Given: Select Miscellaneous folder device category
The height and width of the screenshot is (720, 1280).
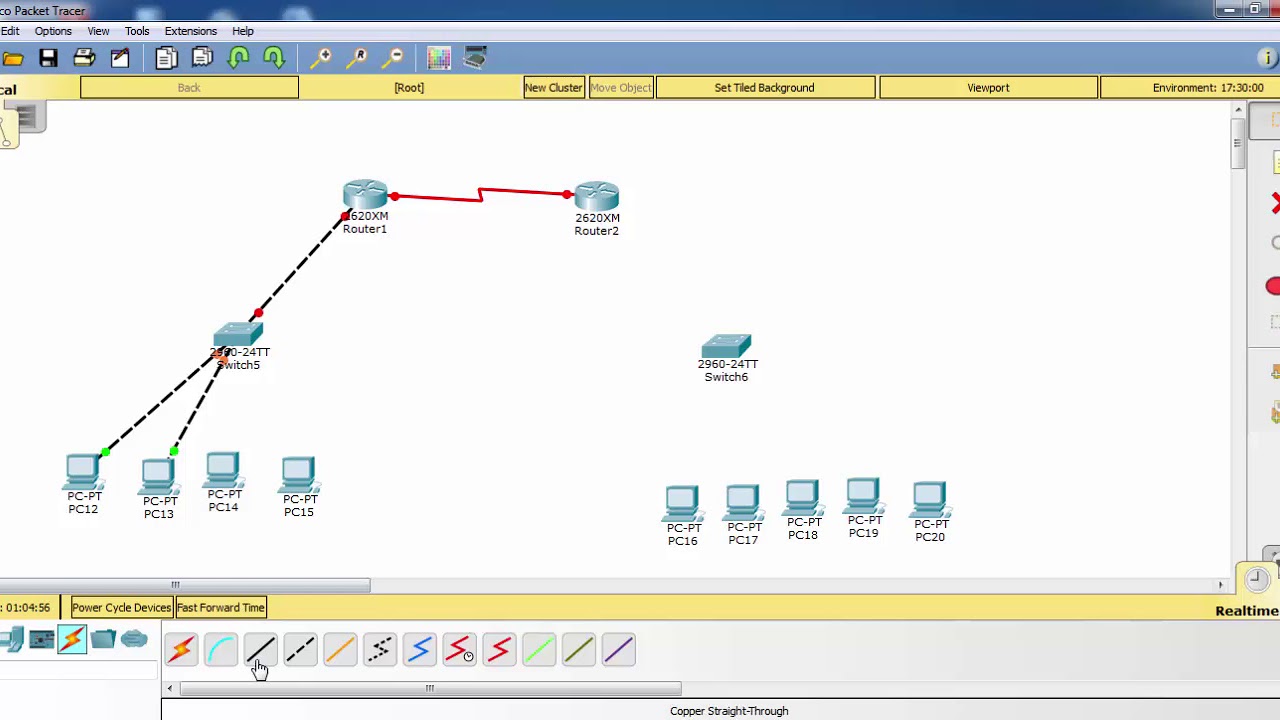Looking at the screenshot, I should (103, 639).
